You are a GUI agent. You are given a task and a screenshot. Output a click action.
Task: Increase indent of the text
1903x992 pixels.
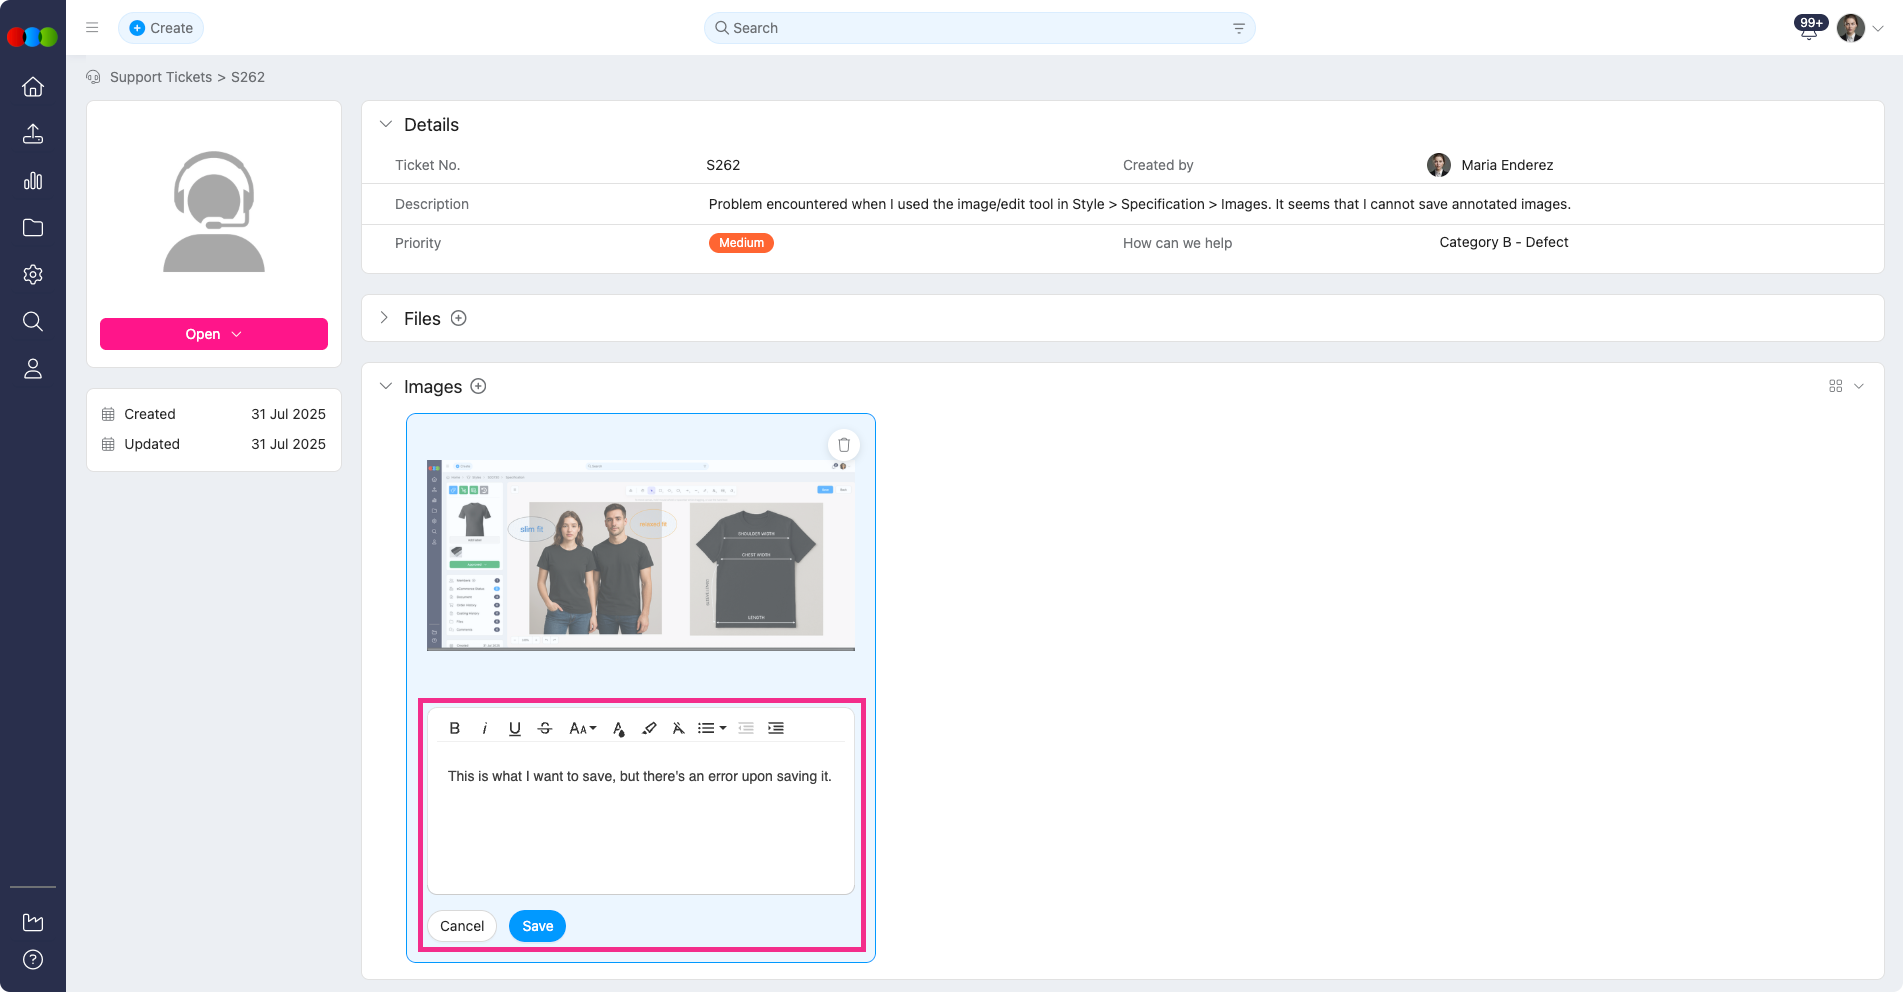(776, 728)
